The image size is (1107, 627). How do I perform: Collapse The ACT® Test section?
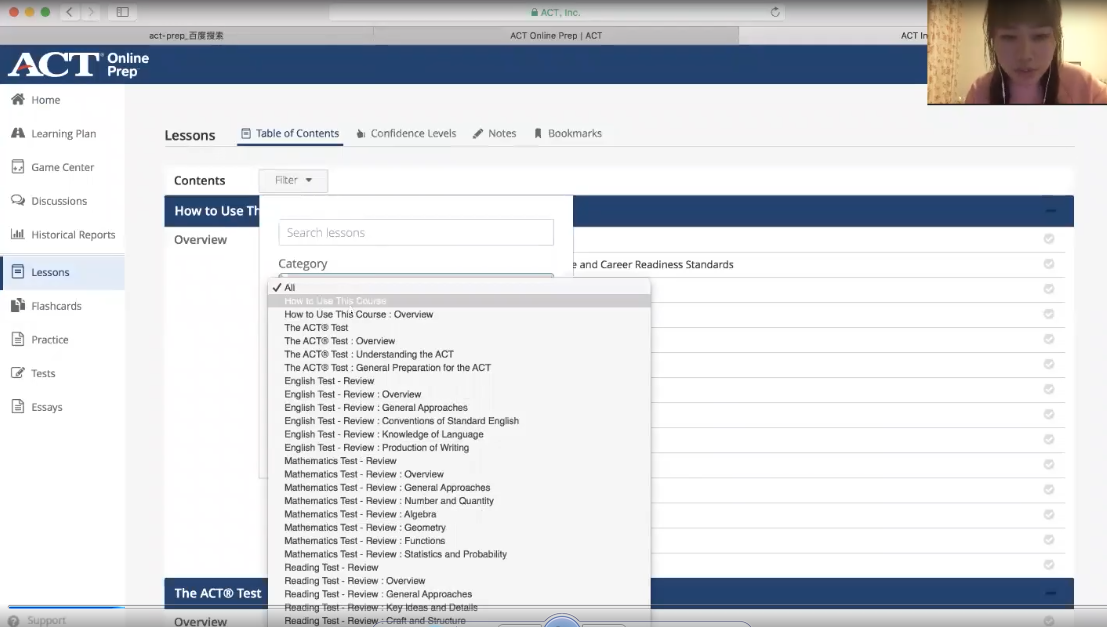pos(1051,593)
